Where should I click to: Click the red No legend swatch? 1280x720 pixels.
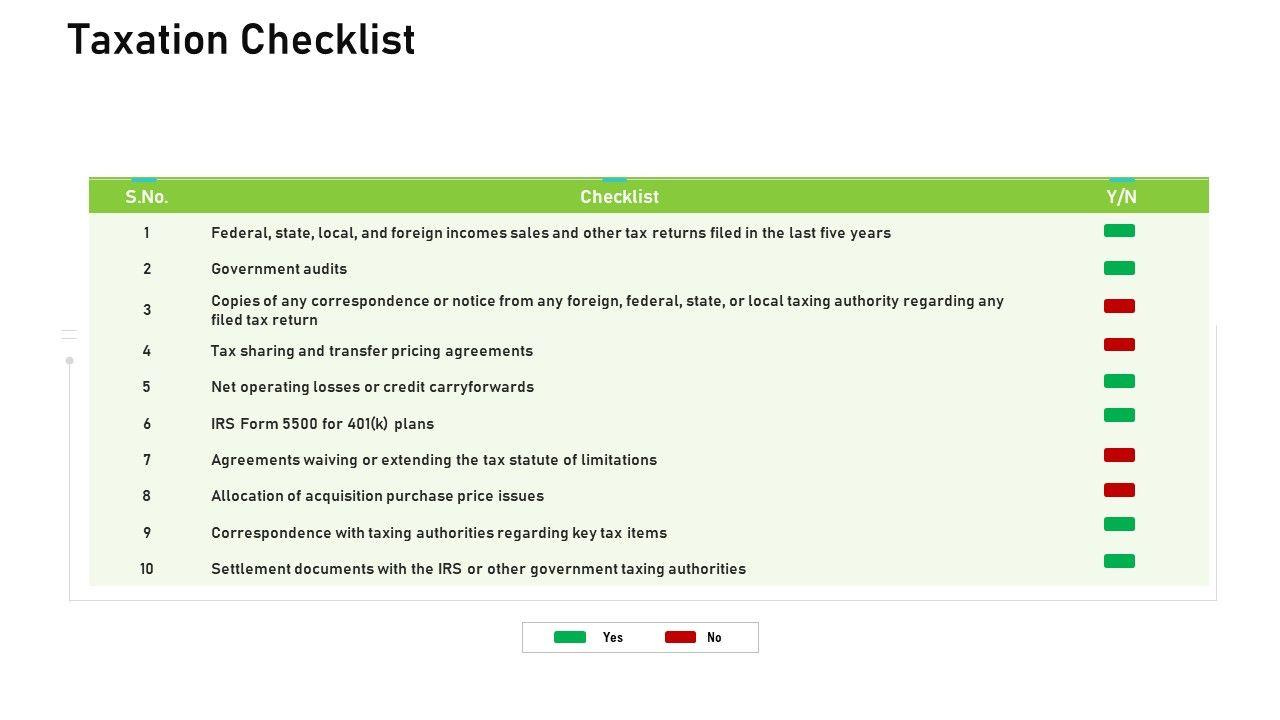coord(680,637)
